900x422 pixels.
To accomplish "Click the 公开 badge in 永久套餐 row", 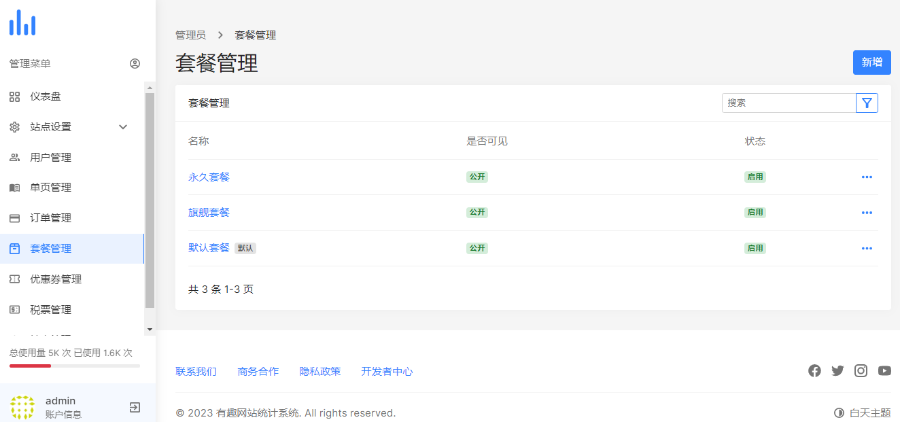I will (x=477, y=177).
